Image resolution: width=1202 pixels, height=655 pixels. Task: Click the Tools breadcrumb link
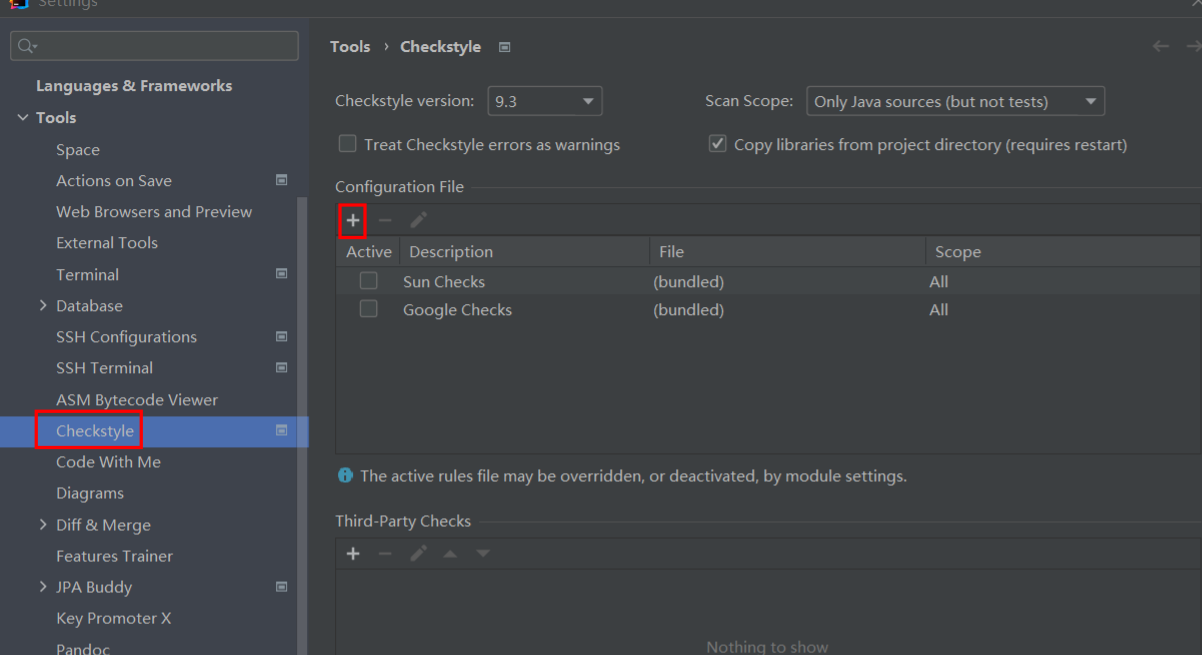coord(350,47)
